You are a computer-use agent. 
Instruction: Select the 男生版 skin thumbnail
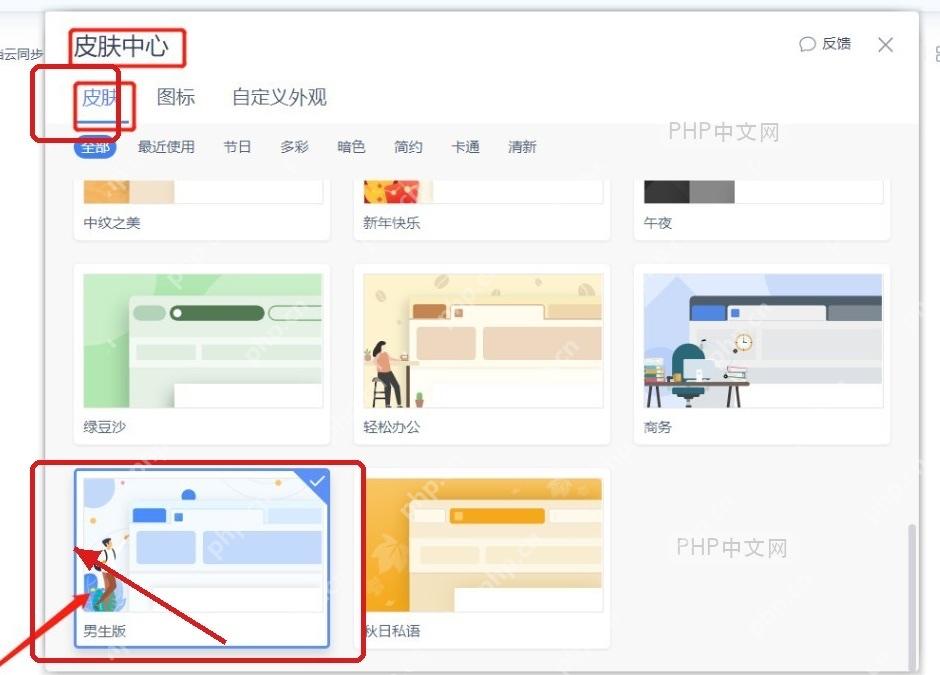203,544
